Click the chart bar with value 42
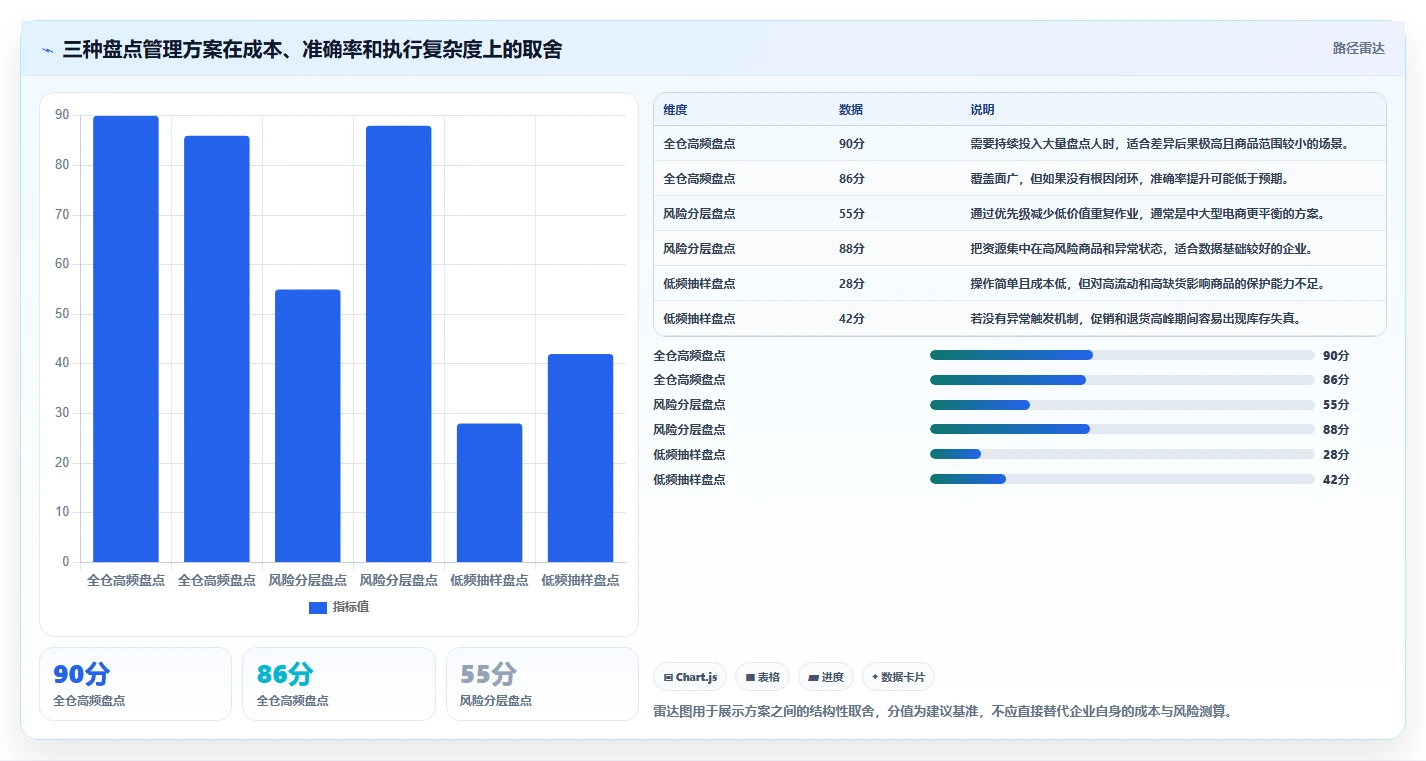The image size is (1426, 761). [581, 458]
